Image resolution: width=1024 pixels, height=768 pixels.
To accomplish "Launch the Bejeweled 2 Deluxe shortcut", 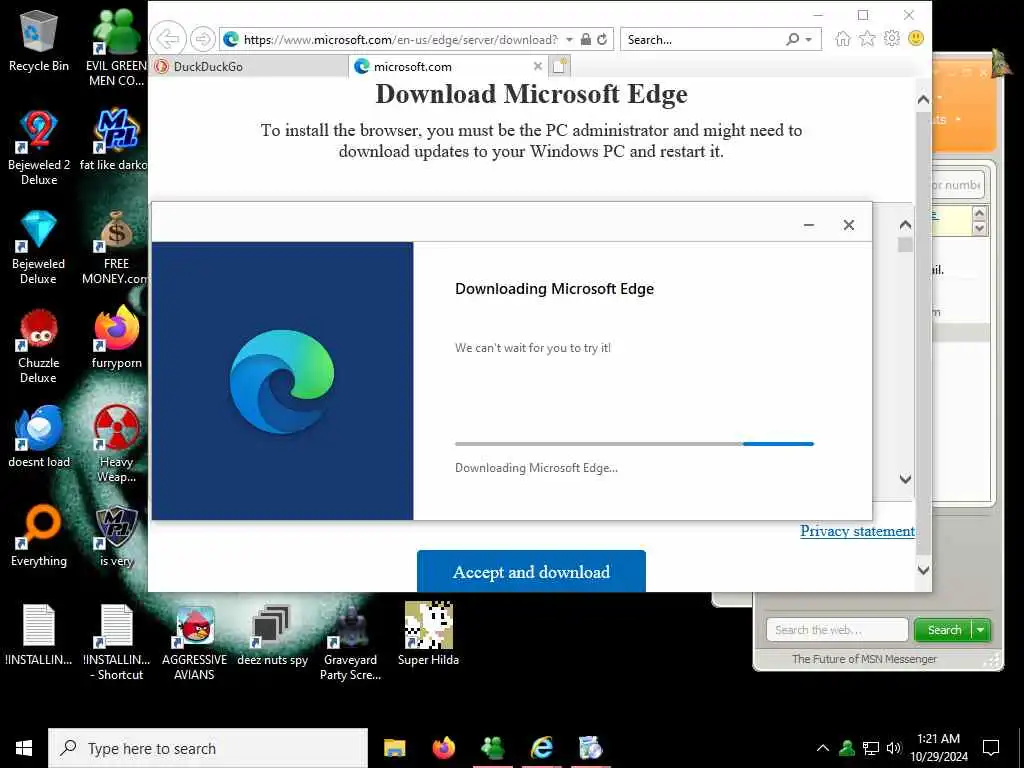I will click(x=39, y=147).
